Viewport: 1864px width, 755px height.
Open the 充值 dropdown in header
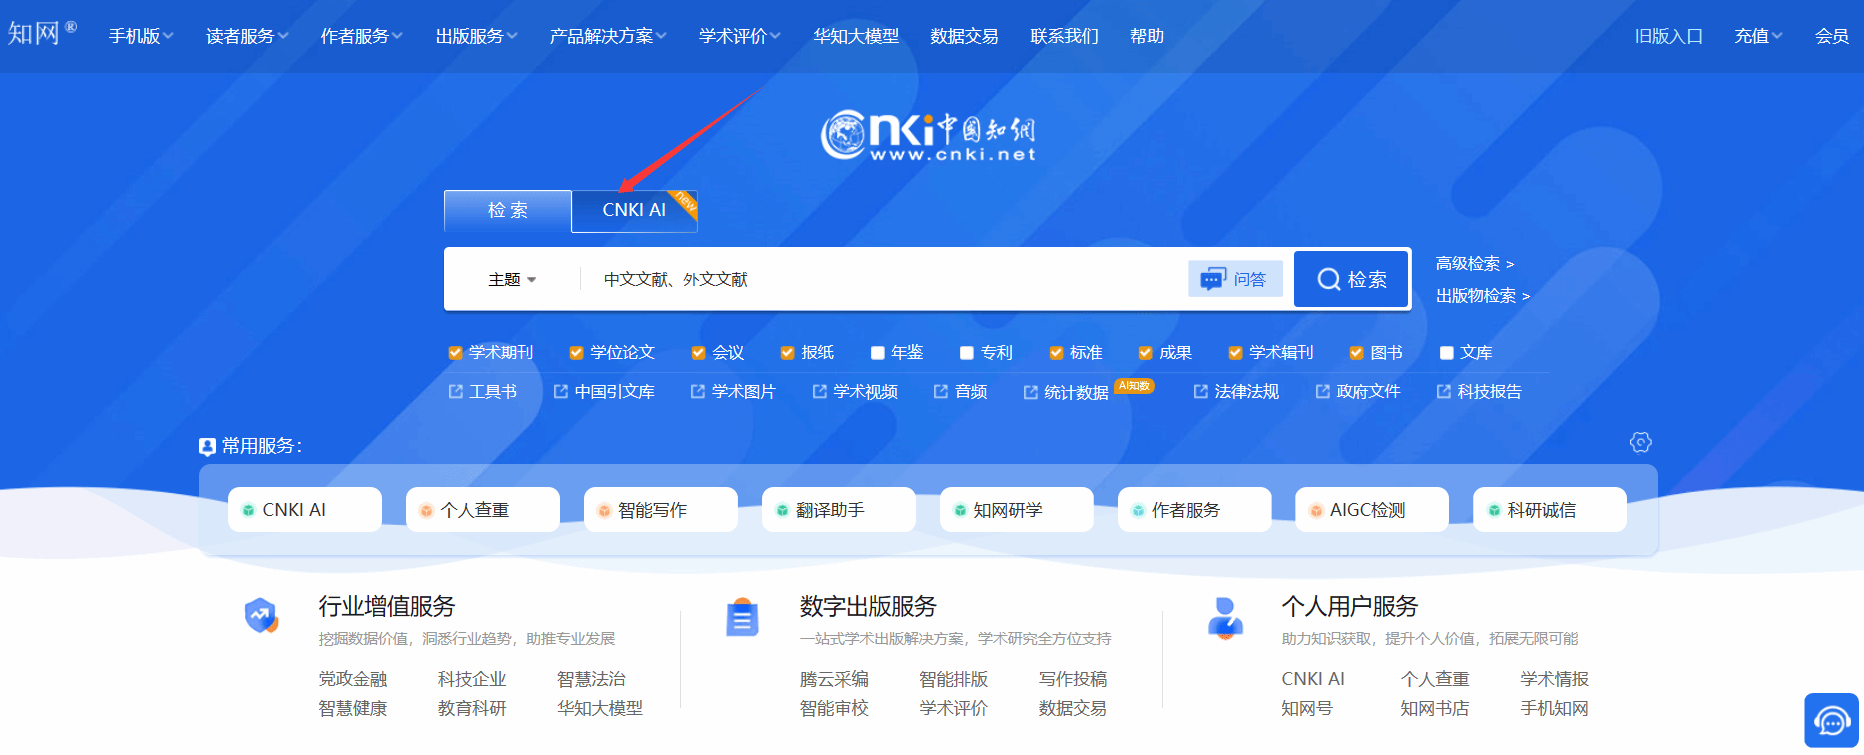tap(1757, 36)
